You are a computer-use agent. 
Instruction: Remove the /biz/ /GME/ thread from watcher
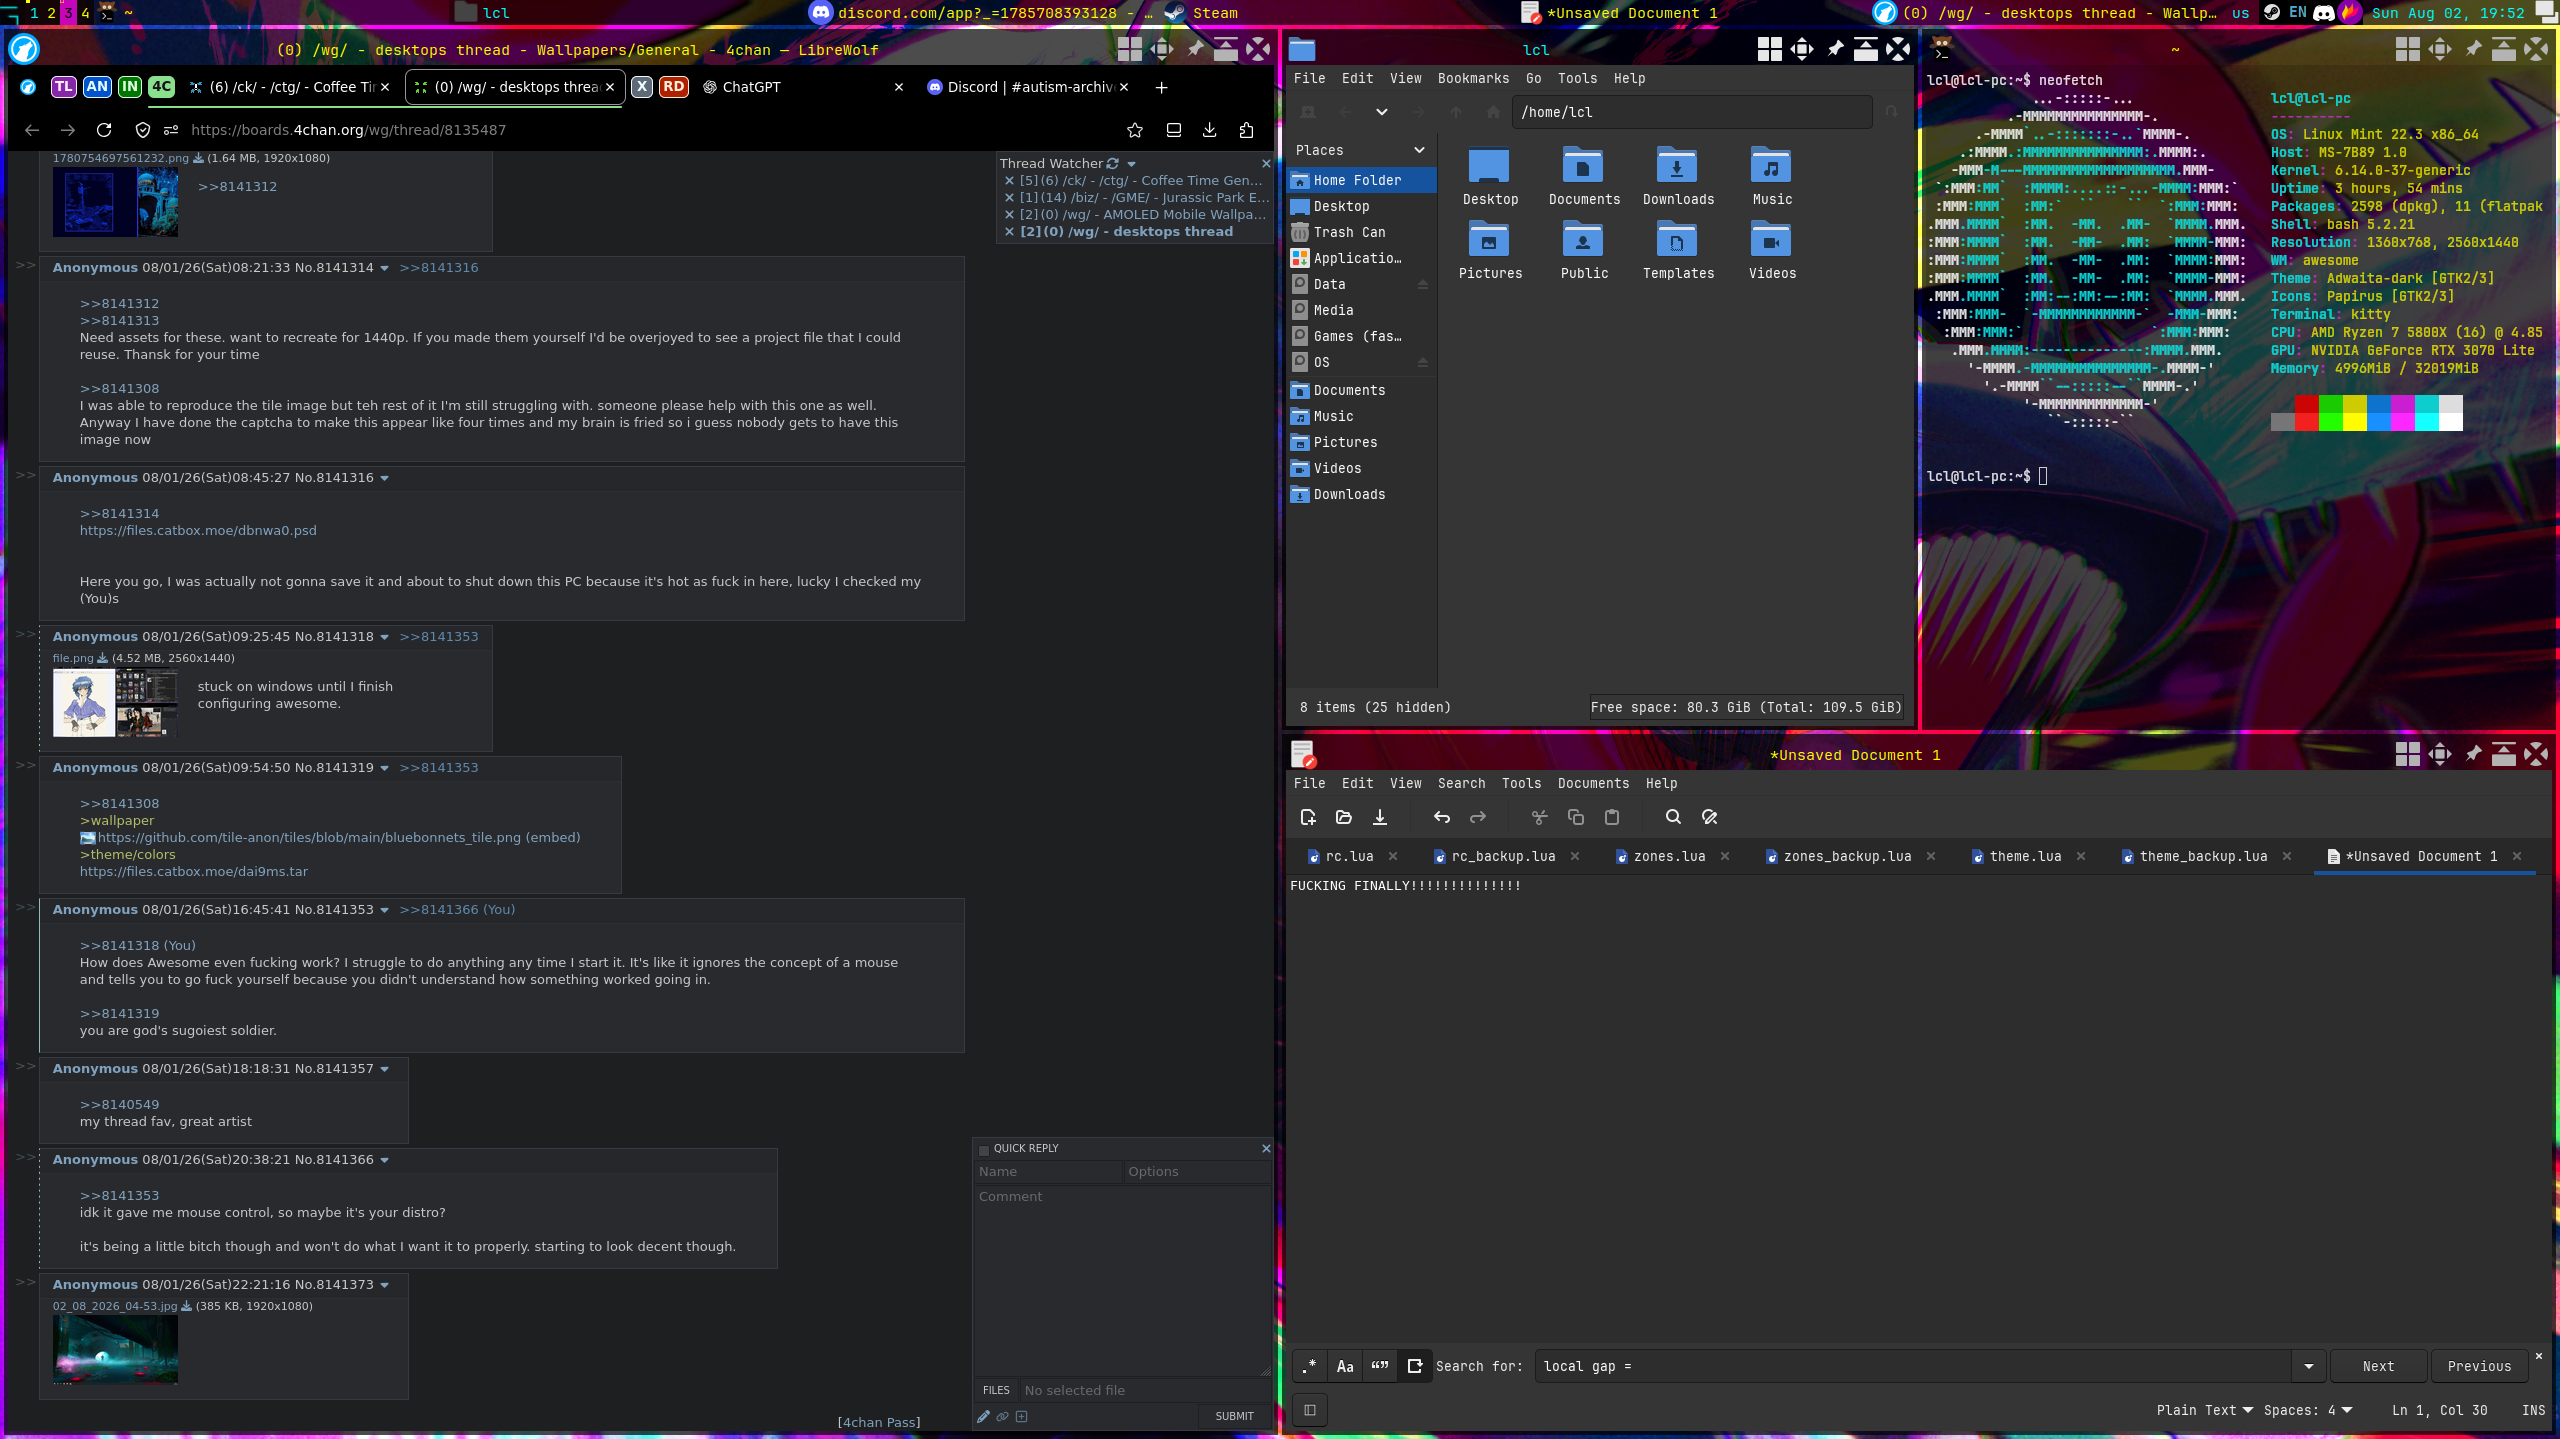[x=1009, y=198]
